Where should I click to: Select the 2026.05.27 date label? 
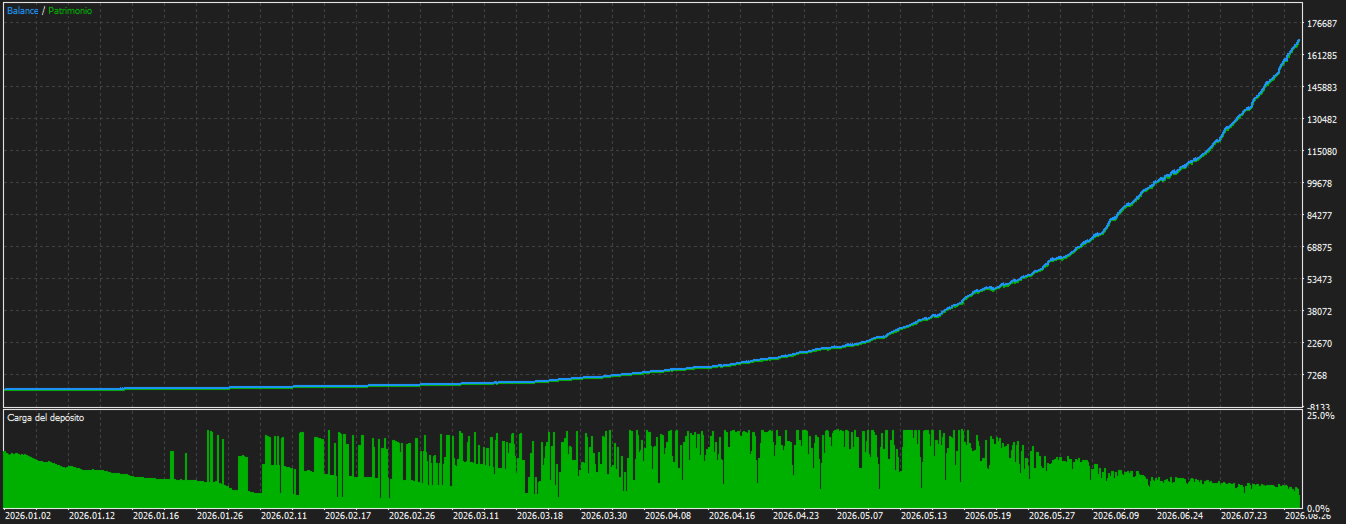click(1052, 517)
